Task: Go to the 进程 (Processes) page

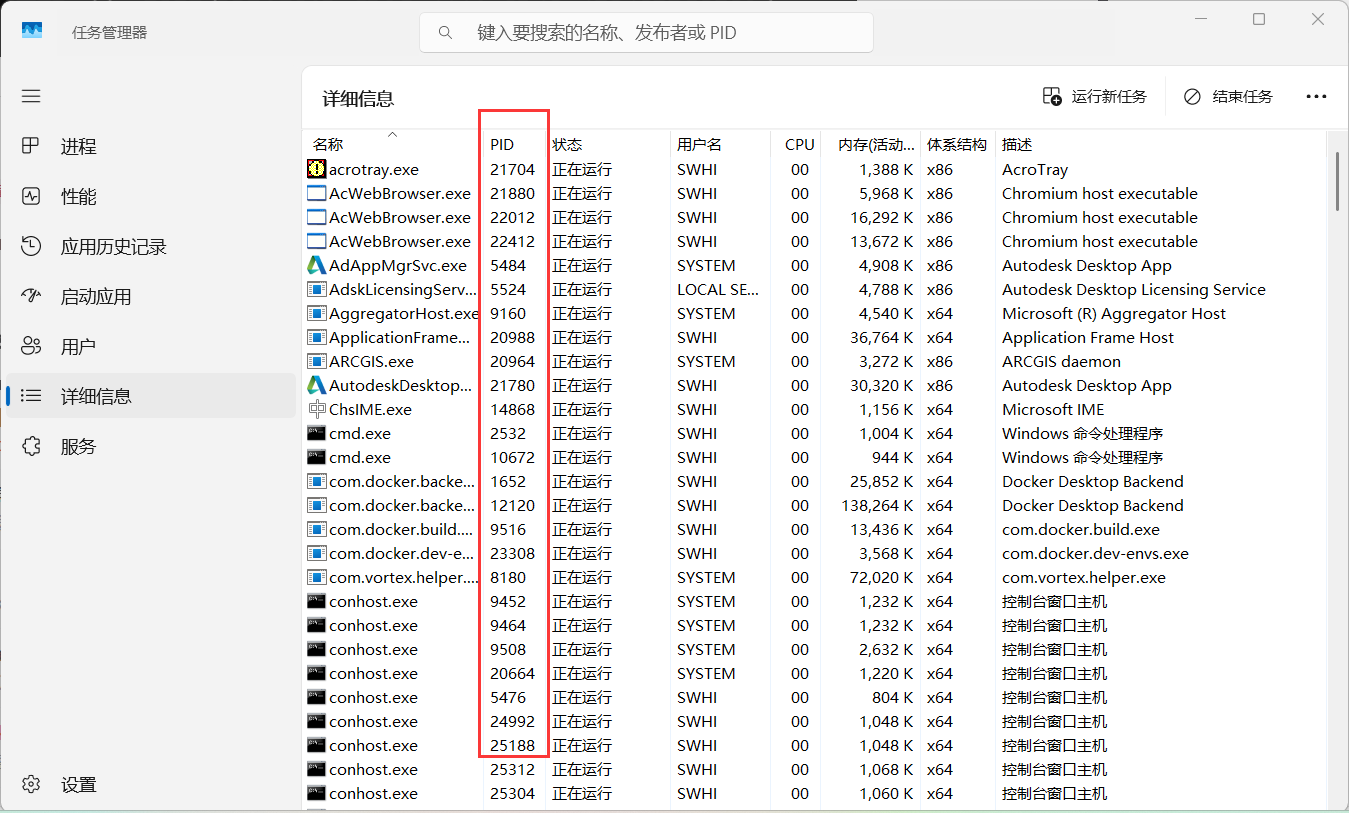Action: (x=150, y=147)
